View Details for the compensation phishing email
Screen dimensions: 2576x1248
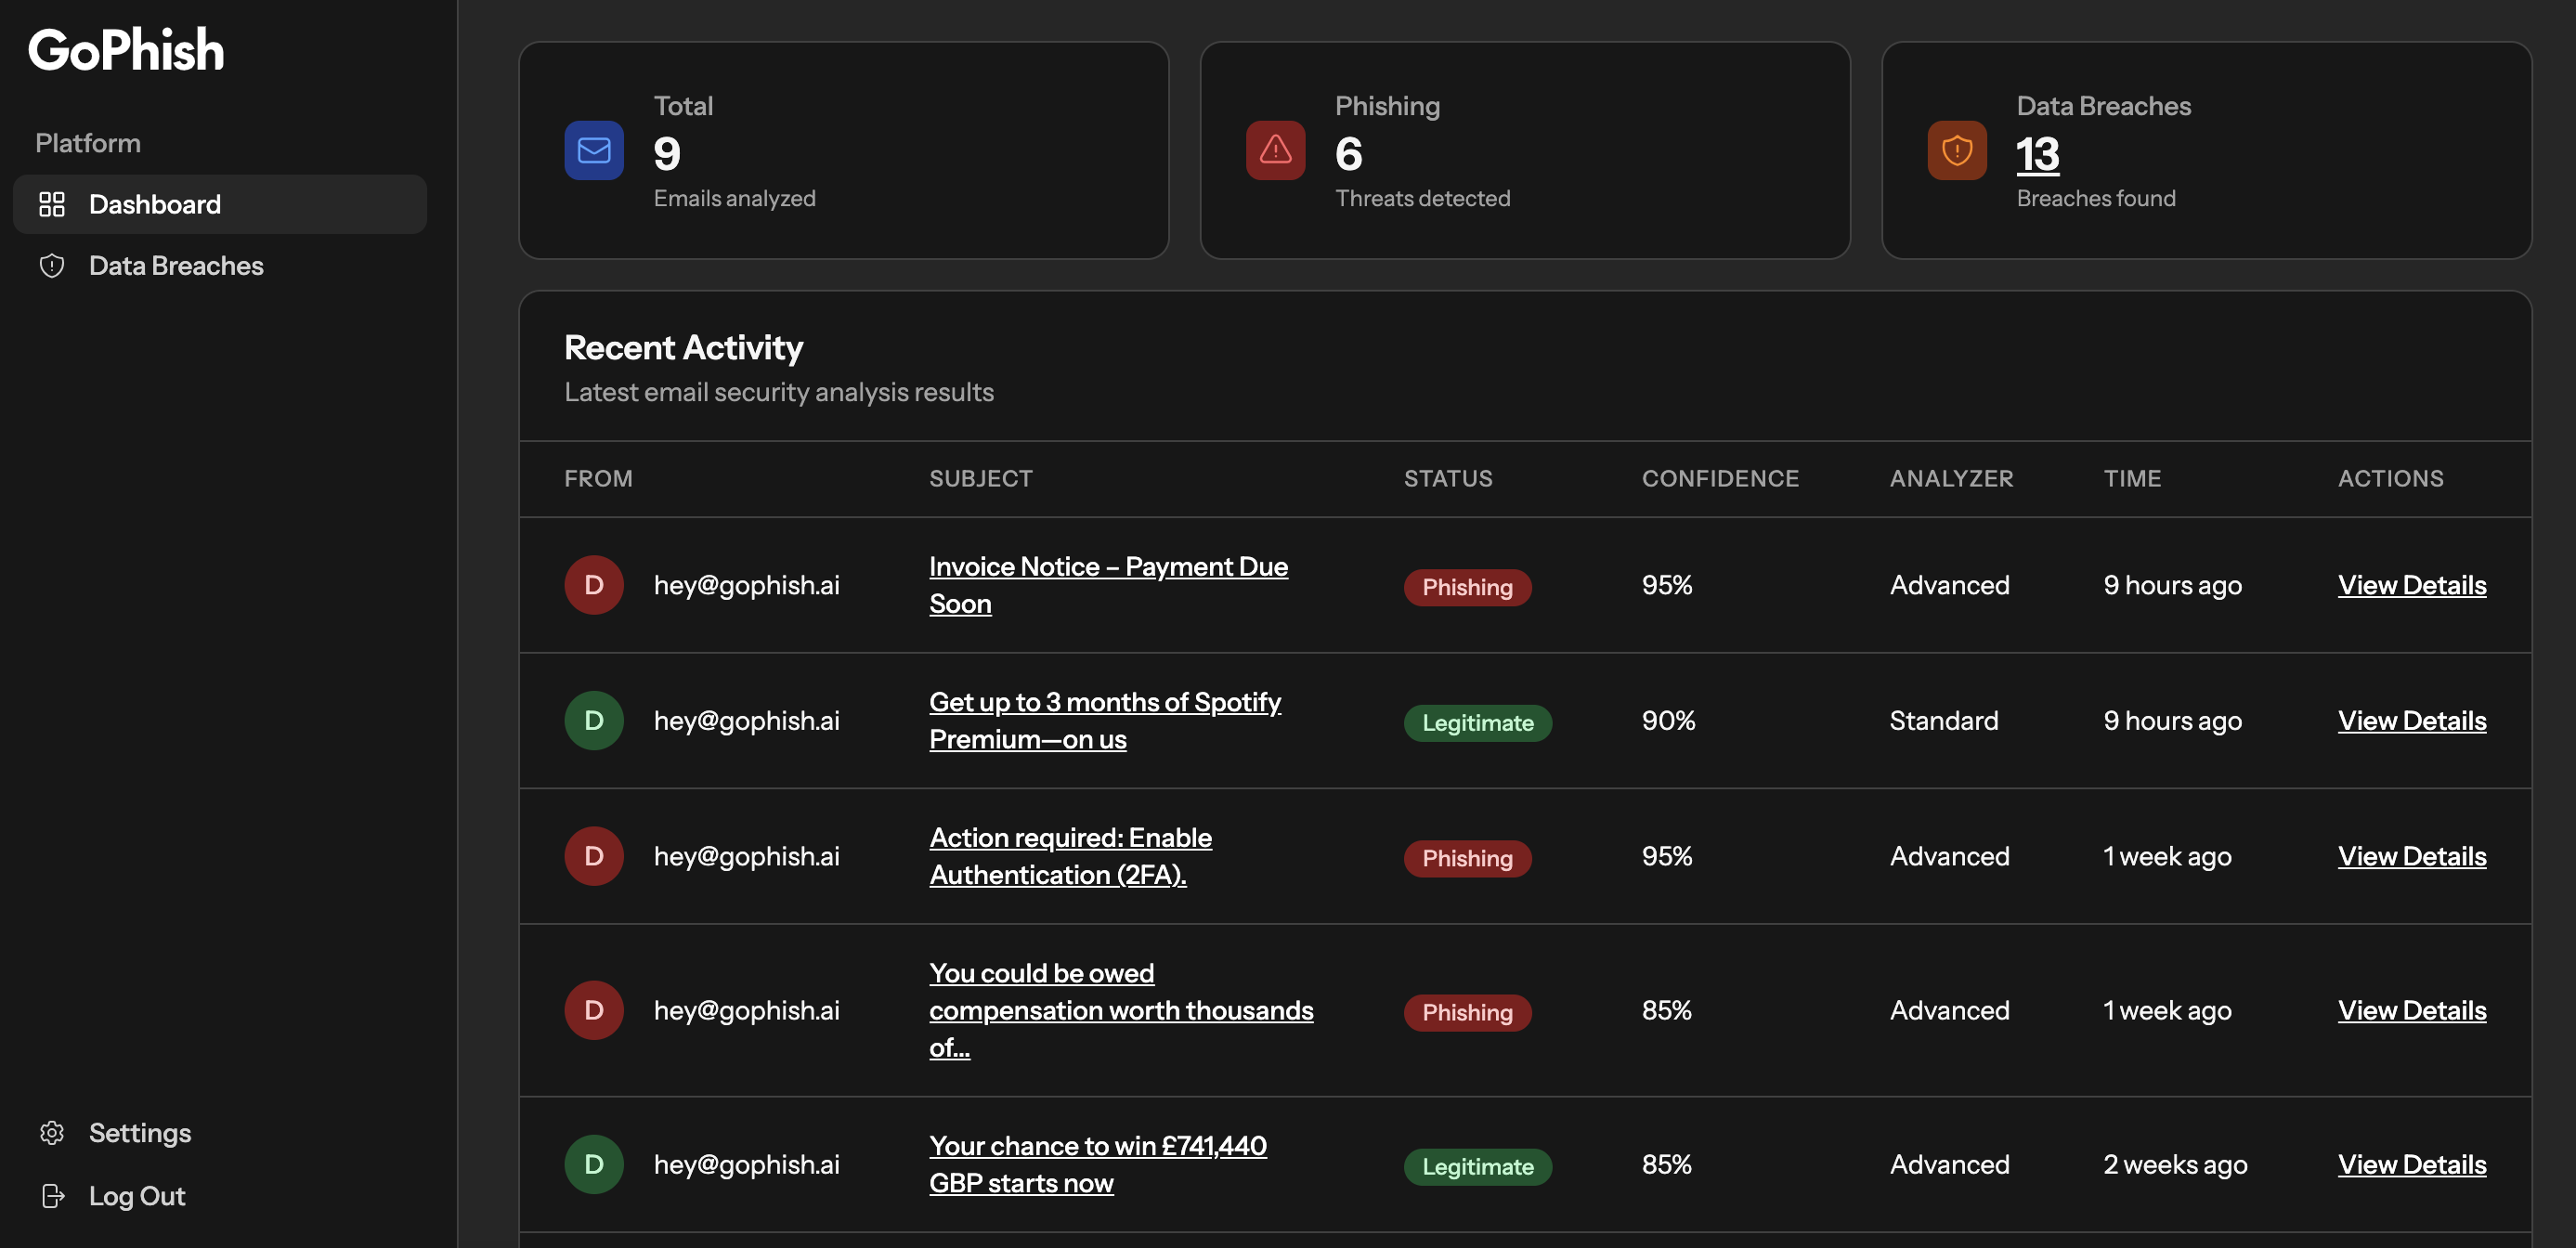click(x=2412, y=1010)
